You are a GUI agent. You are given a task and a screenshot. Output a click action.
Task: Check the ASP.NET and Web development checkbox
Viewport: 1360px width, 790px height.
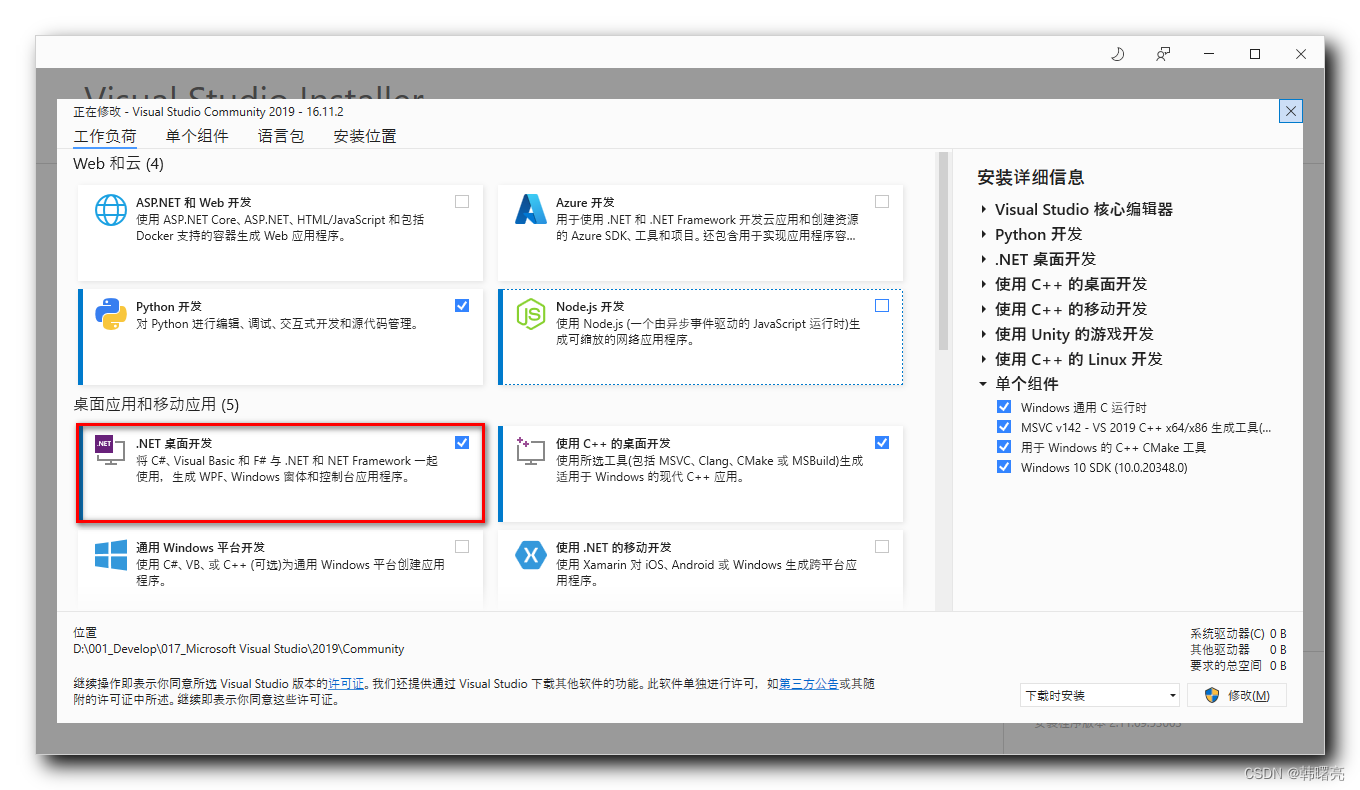[x=462, y=201]
